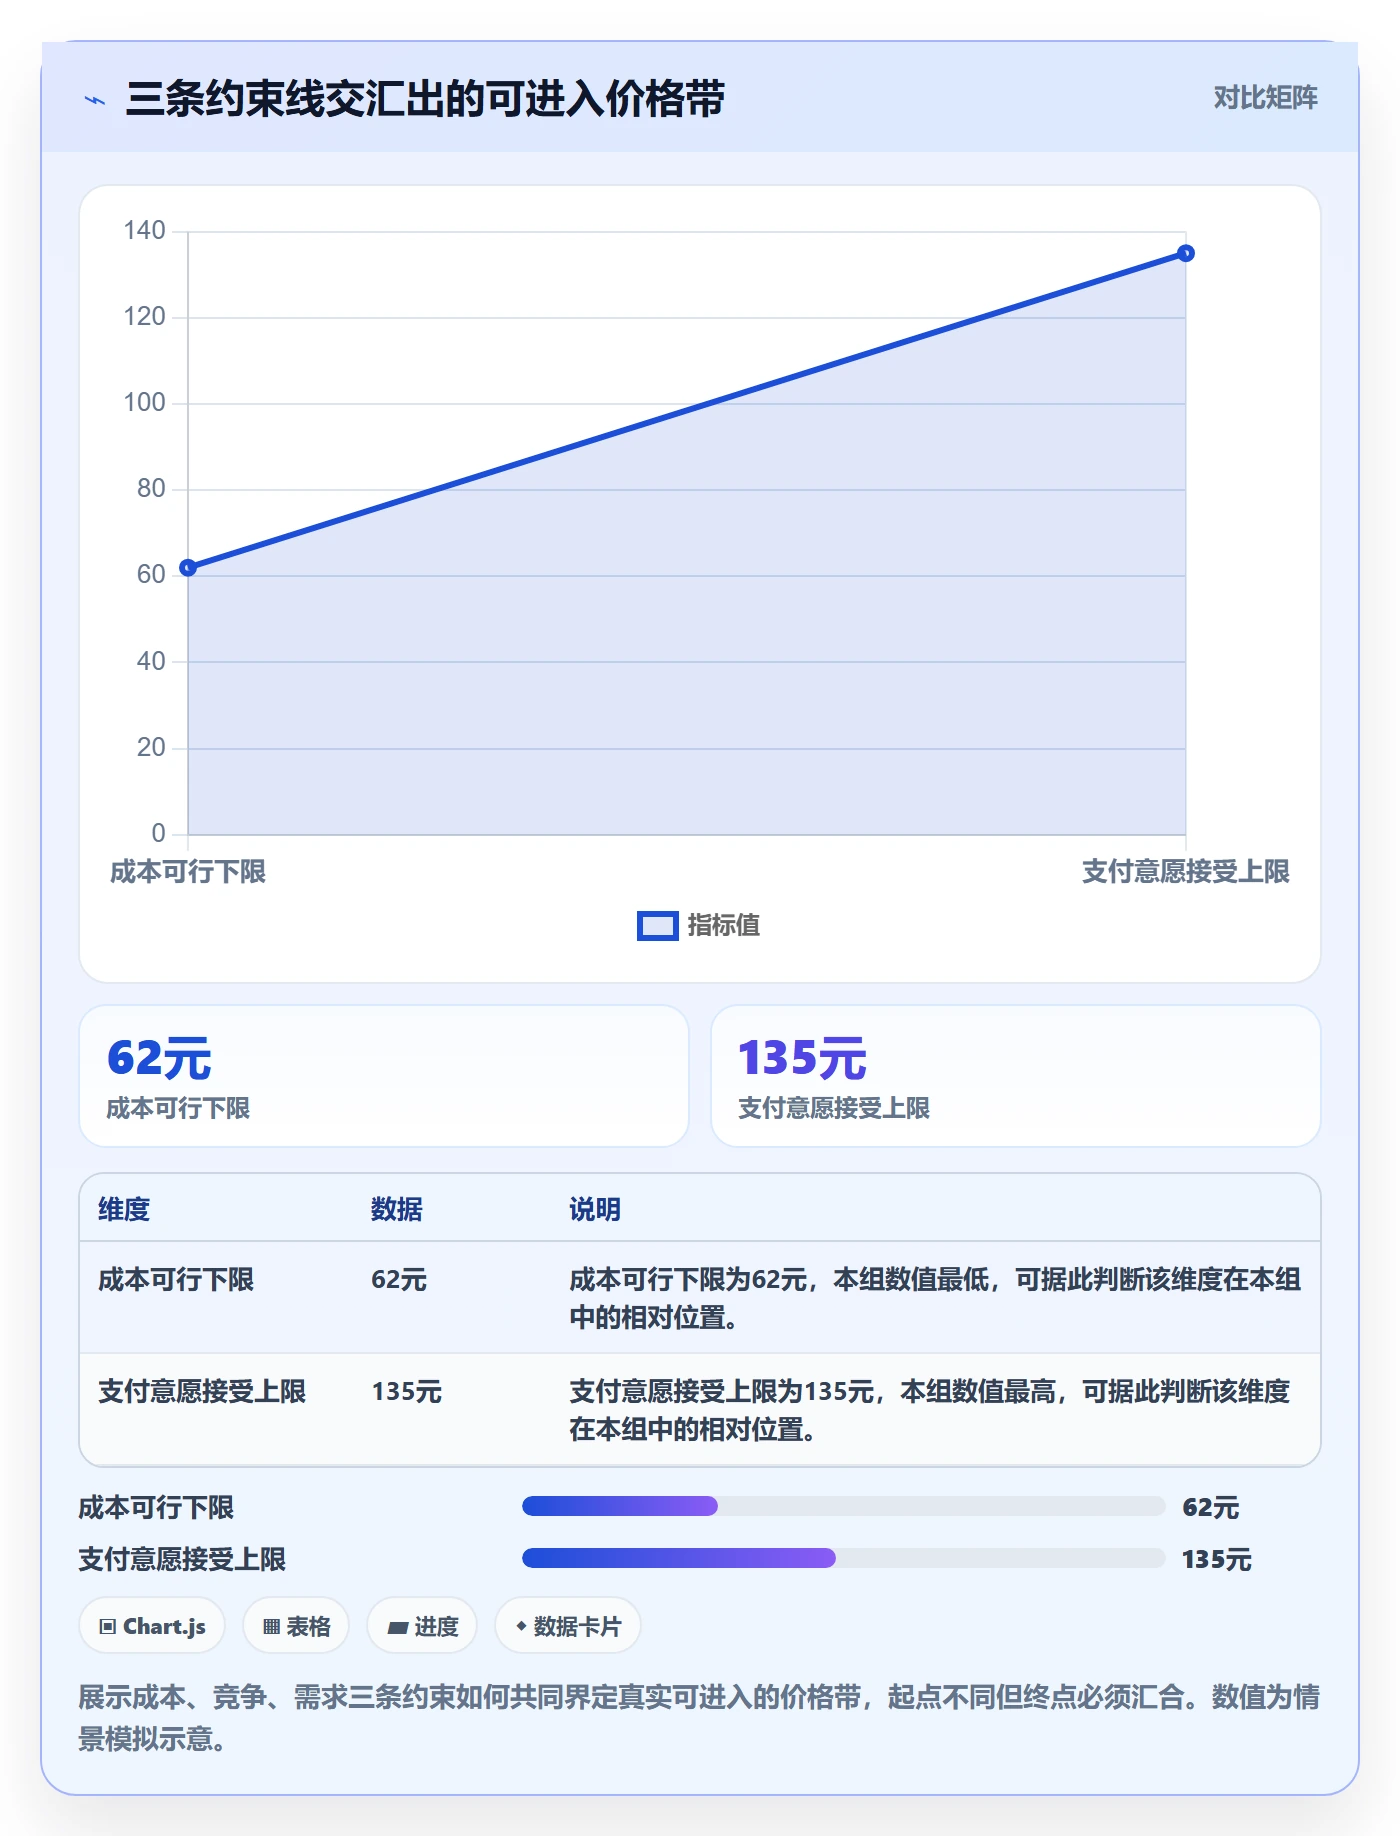1400x1836 pixels.
Task: Select the 支付意愿接受上限 data point on chart
Action: pos(1185,253)
